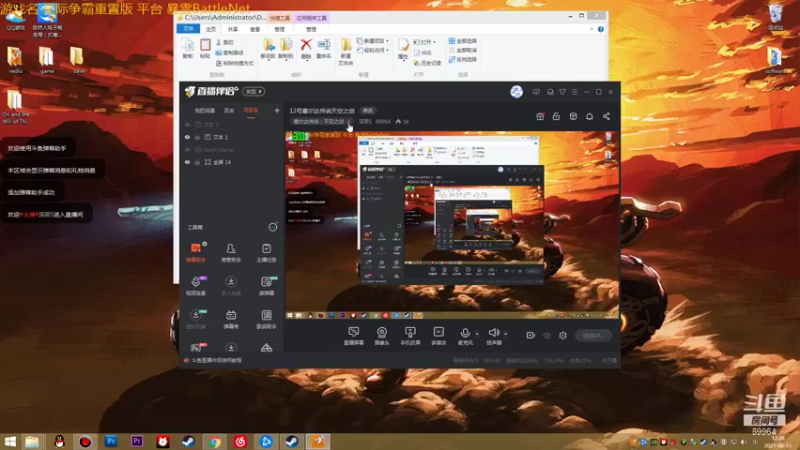Image resolution: width=800 pixels, height=450 pixels.
Task: Switch to Explorer 主页 home tab
Action: tap(211, 30)
